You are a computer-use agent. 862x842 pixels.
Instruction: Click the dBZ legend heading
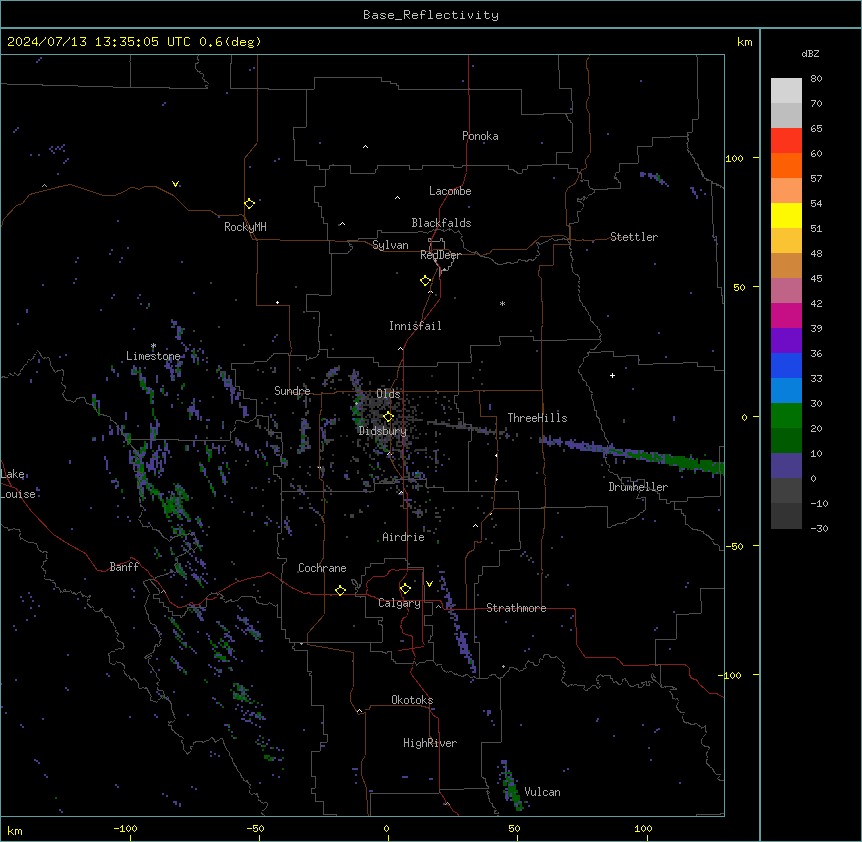[x=810, y=53]
